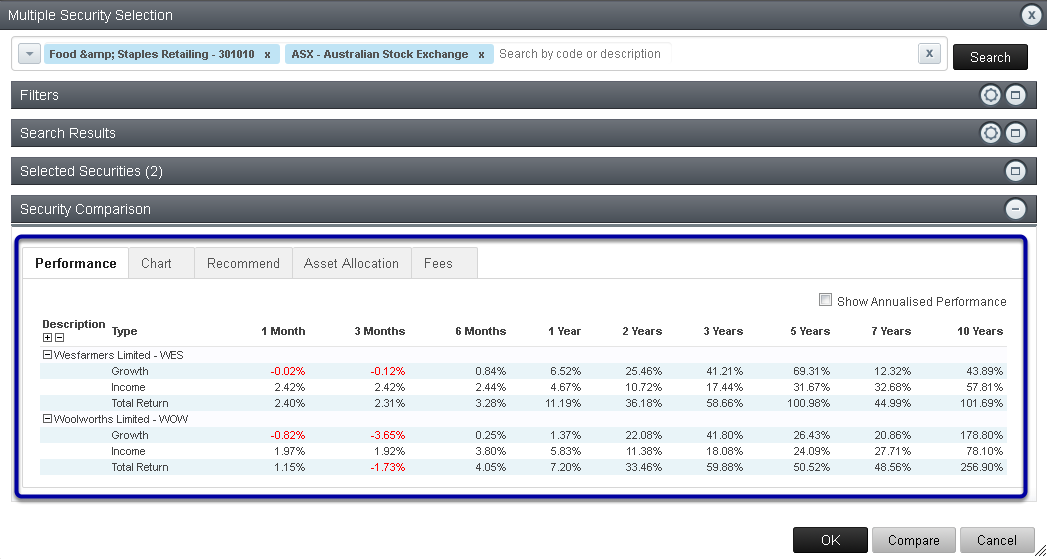
Task: Click the Cancel button
Action: point(996,540)
